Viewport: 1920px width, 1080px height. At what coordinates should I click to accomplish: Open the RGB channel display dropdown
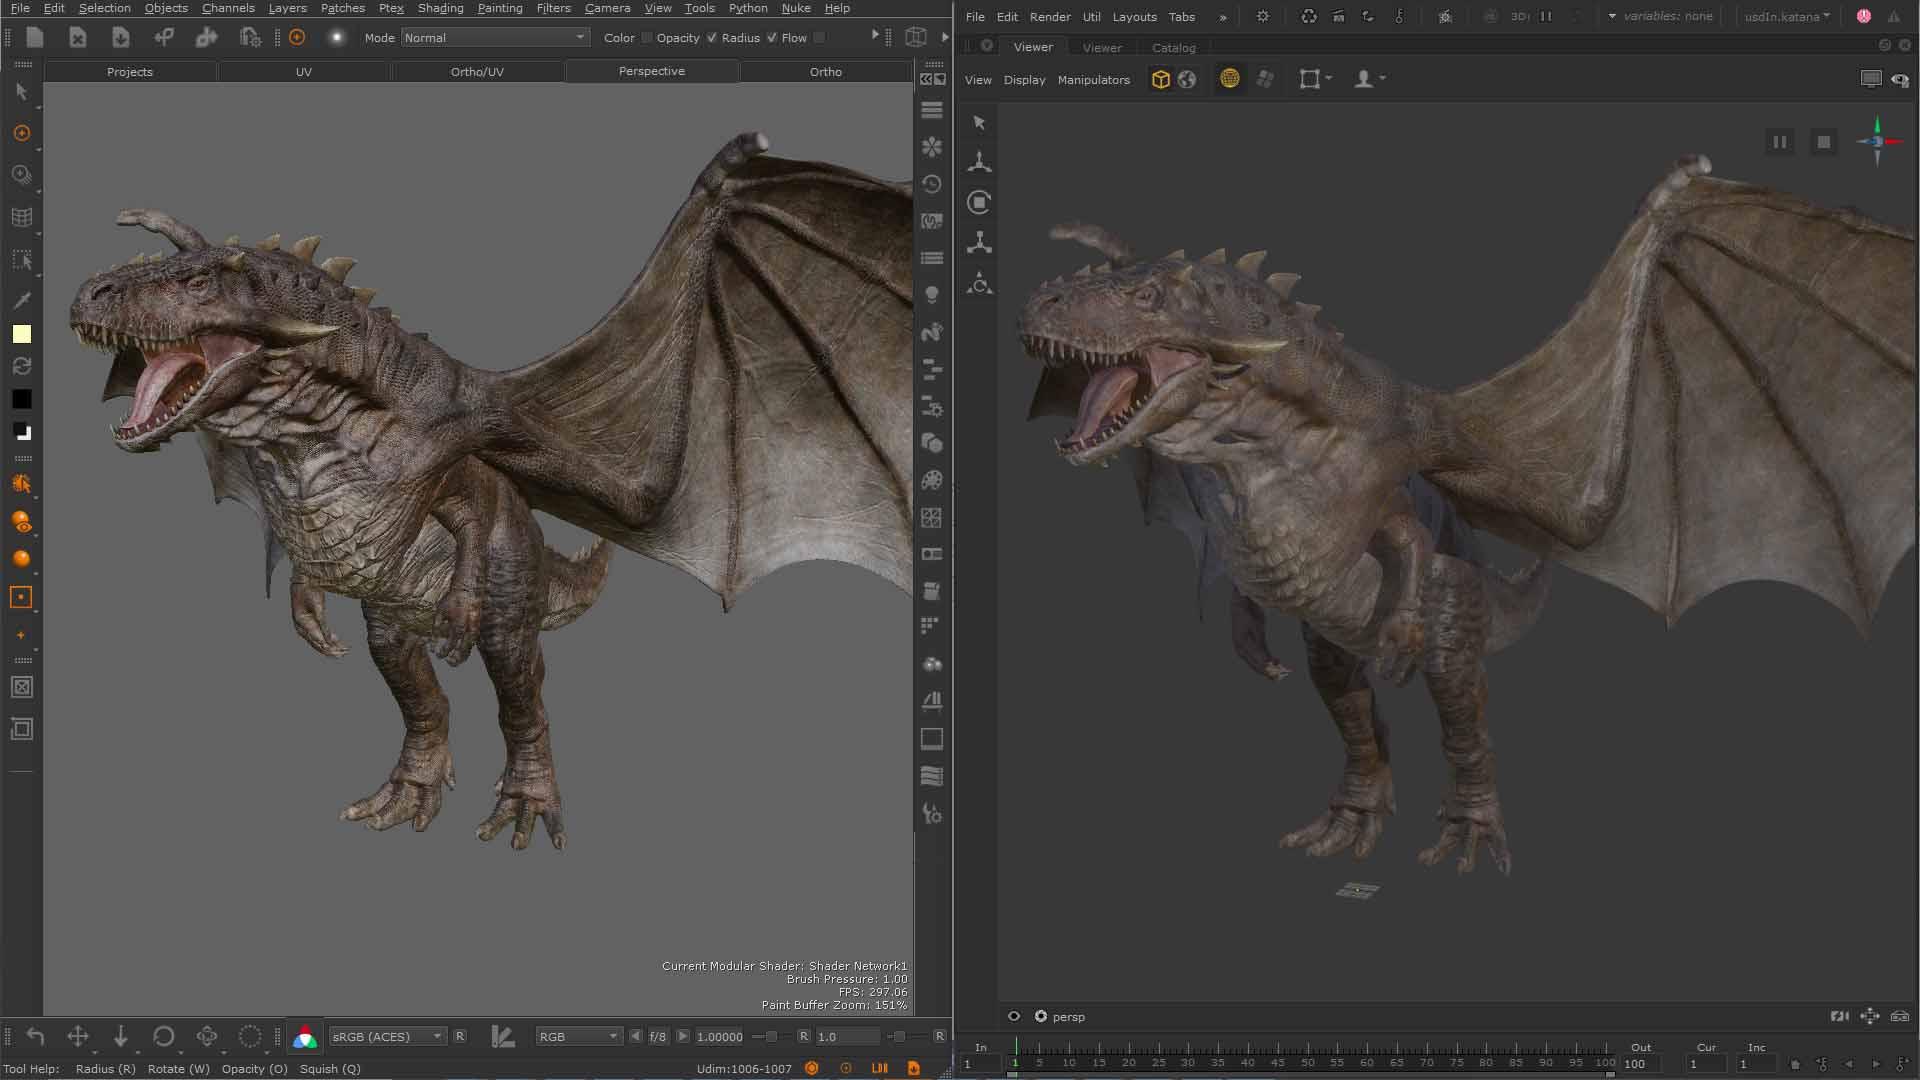tap(578, 1037)
